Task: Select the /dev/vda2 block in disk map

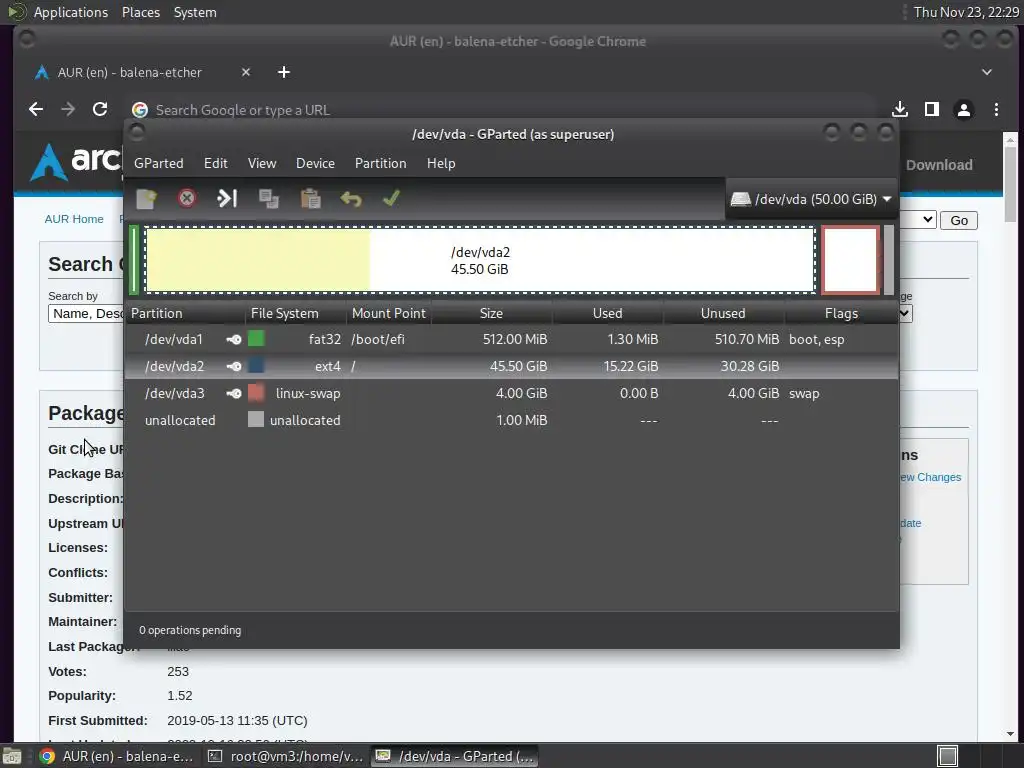Action: [480, 260]
